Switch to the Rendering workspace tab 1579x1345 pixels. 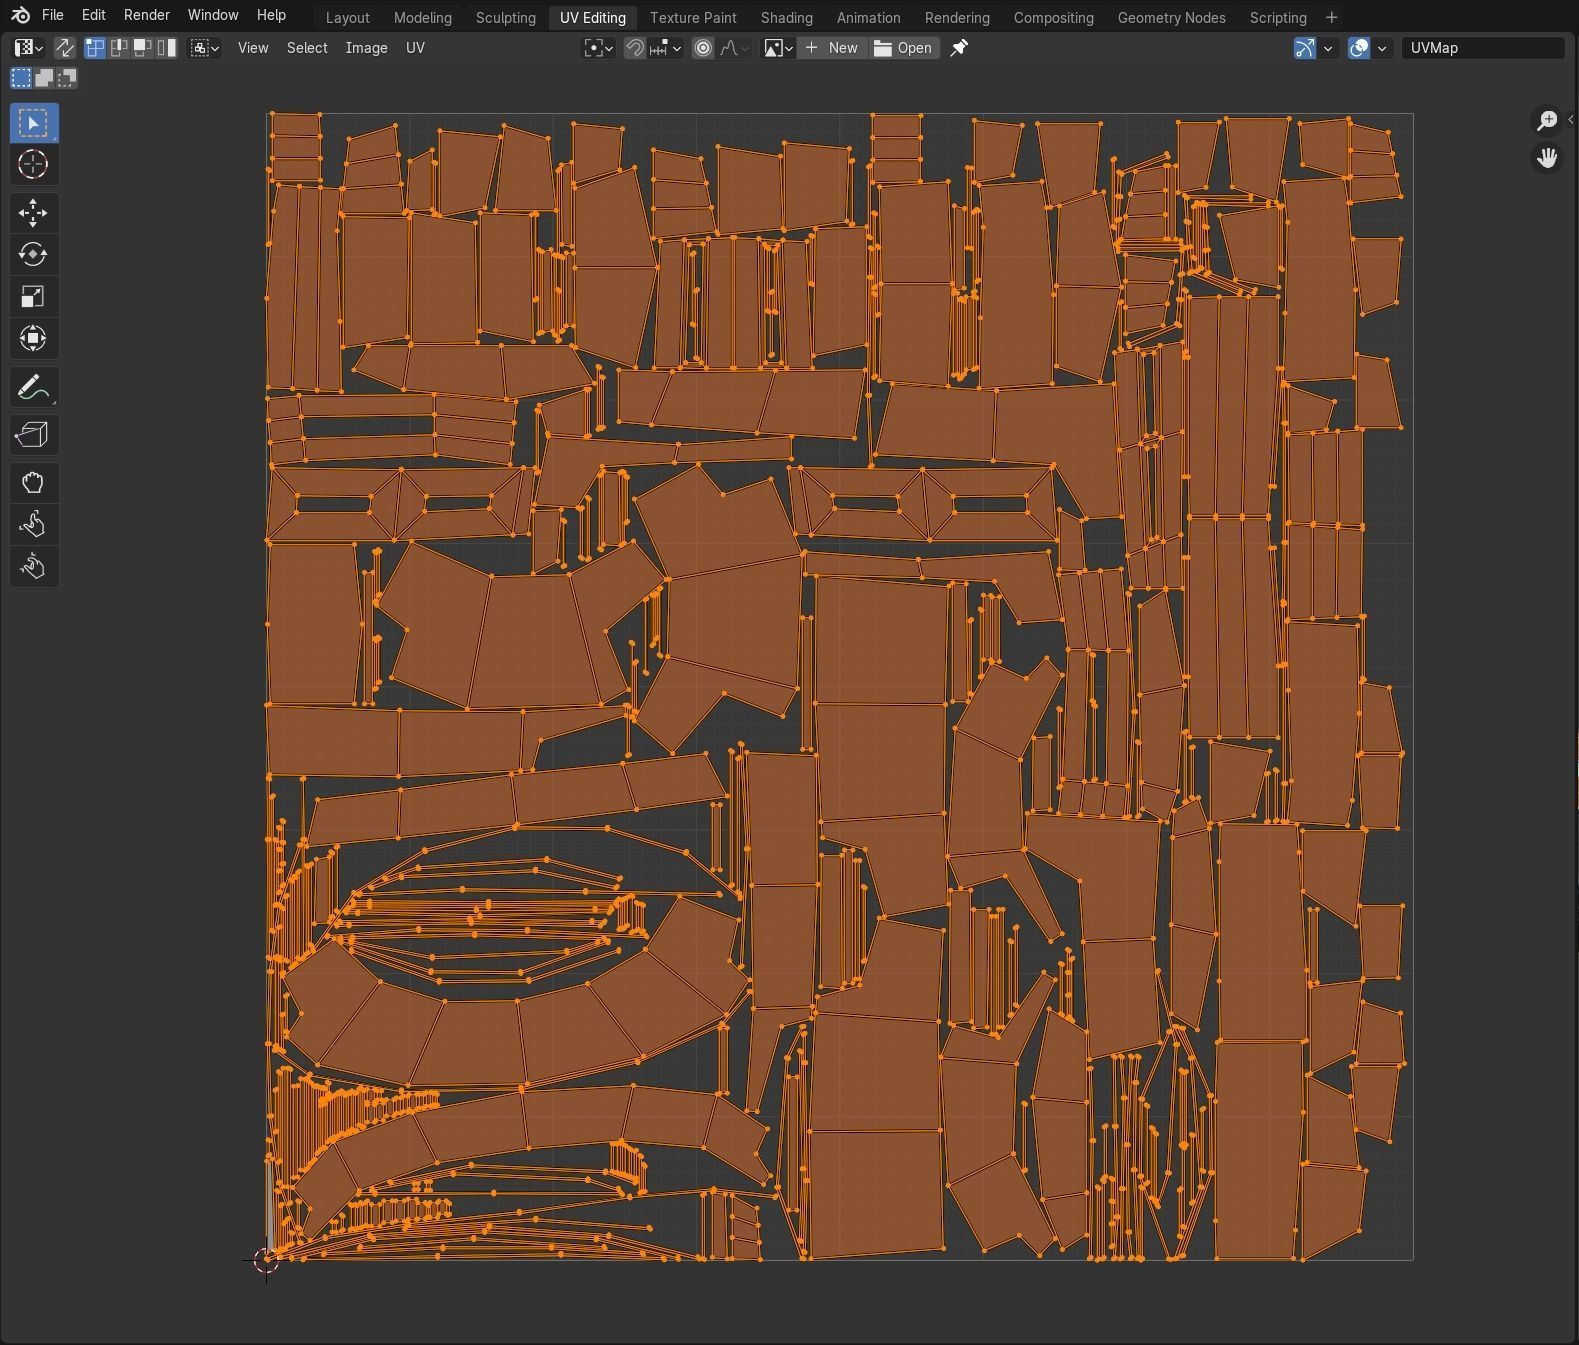[x=957, y=18]
